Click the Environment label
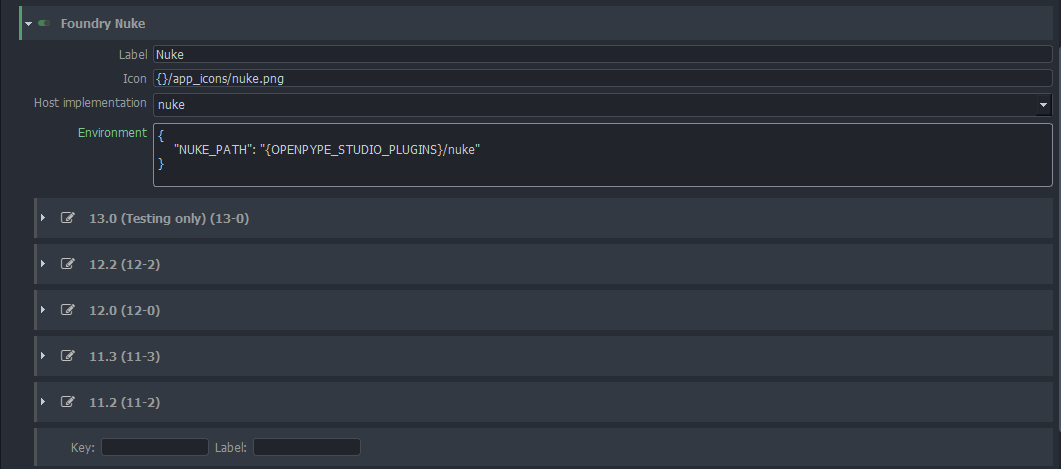This screenshot has width=1061, height=469. click(112, 132)
